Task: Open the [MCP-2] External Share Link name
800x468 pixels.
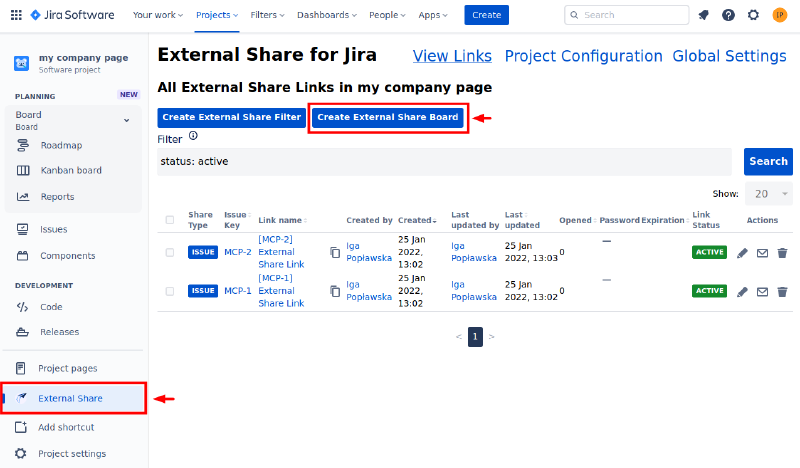Action: click(281, 252)
